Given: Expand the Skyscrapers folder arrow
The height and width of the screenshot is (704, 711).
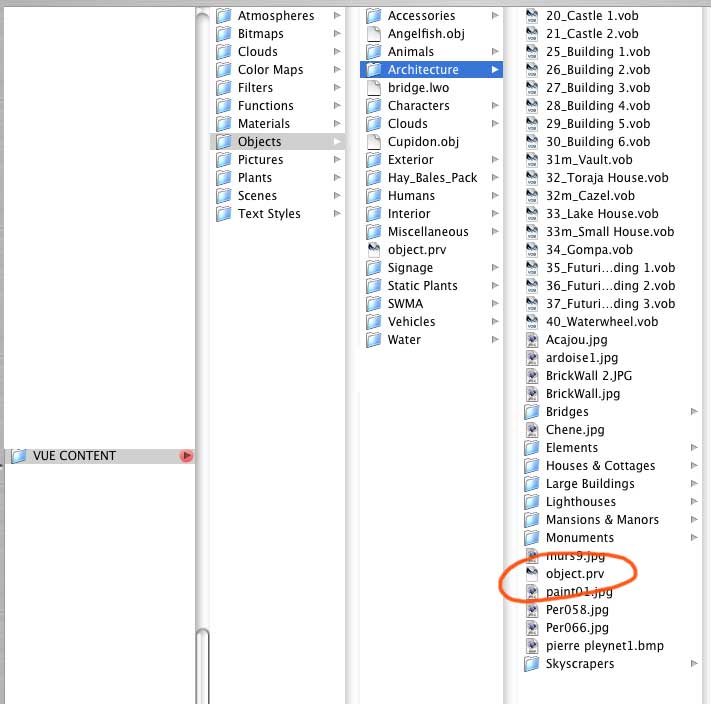Looking at the screenshot, I should click(694, 664).
